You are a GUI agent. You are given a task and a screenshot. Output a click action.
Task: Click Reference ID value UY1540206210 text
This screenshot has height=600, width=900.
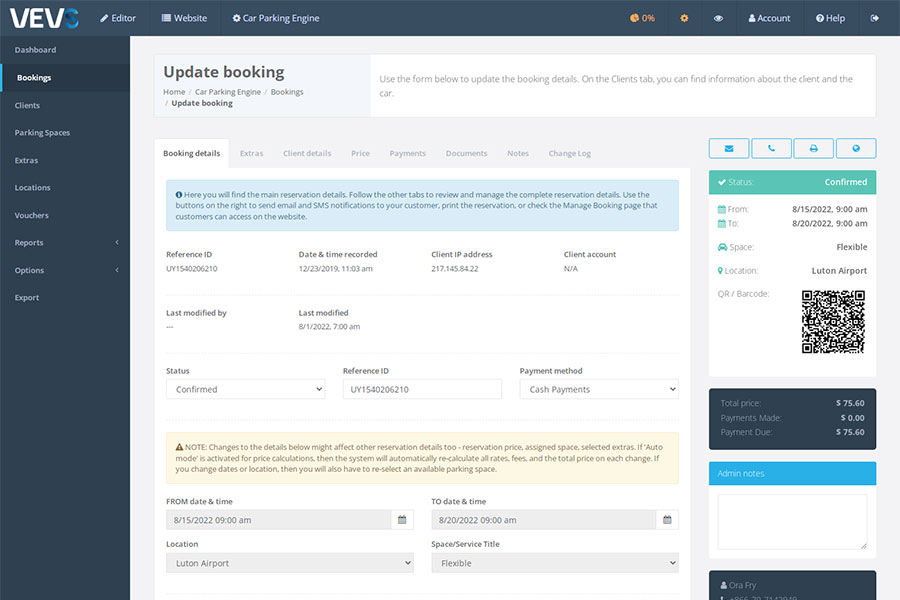click(192, 269)
